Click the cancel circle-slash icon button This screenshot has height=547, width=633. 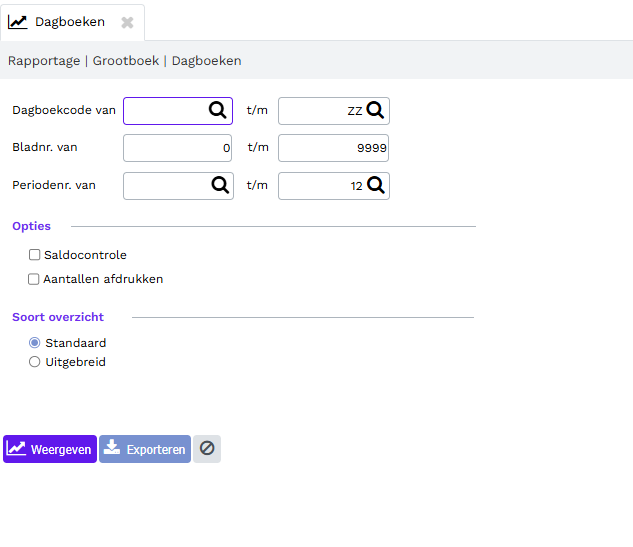(207, 448)
